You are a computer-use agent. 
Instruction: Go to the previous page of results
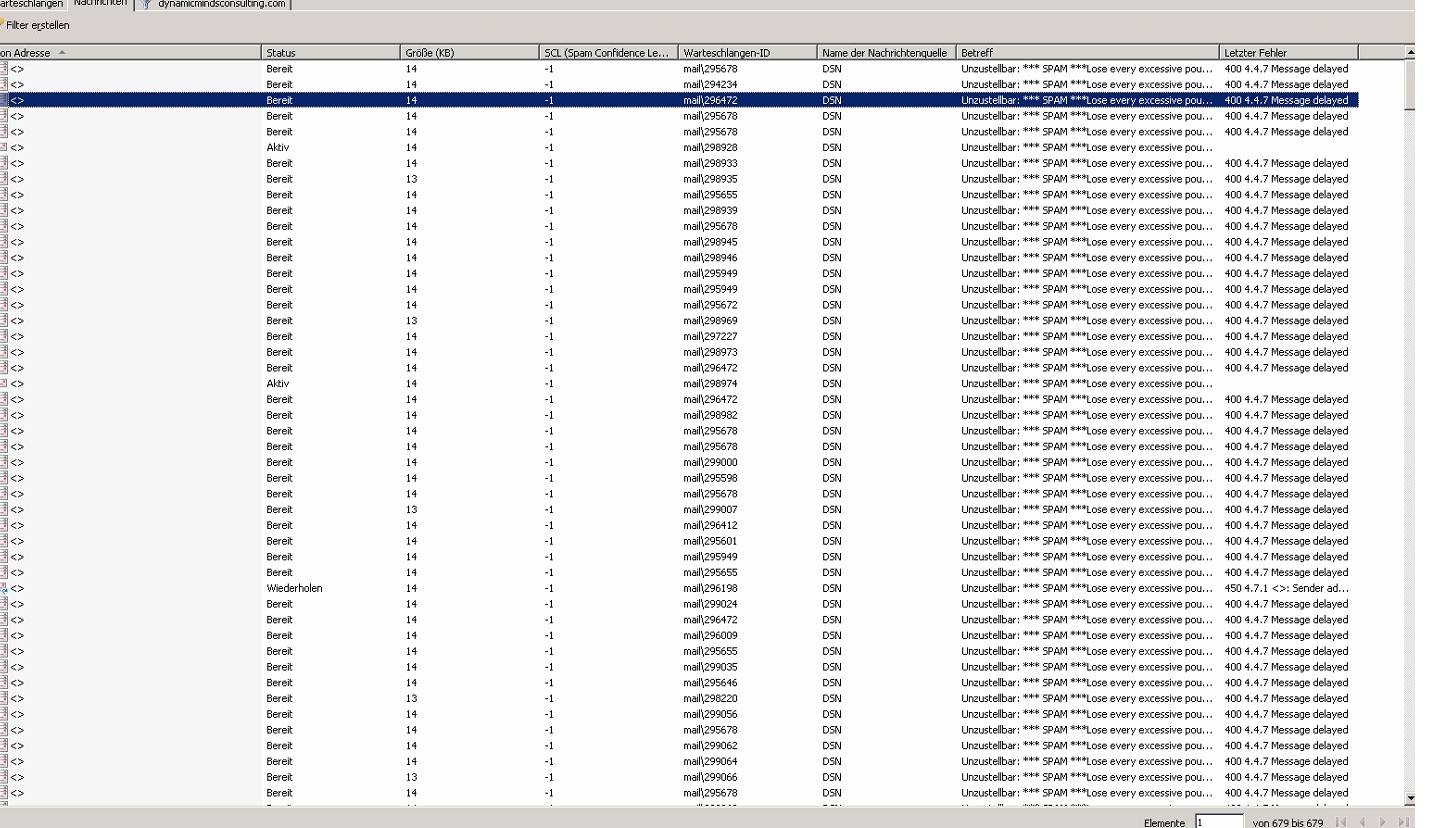[x=1361, y=823]
